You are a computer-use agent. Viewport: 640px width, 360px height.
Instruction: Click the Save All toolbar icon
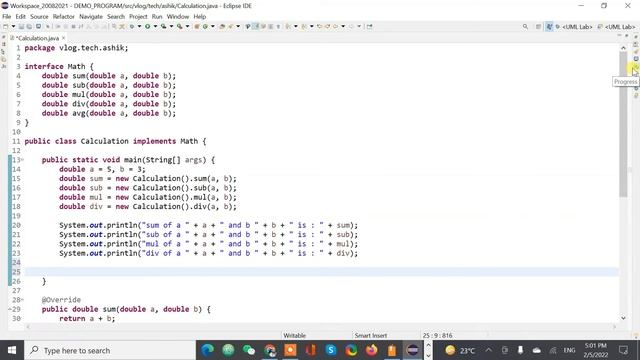coord(29,27)
